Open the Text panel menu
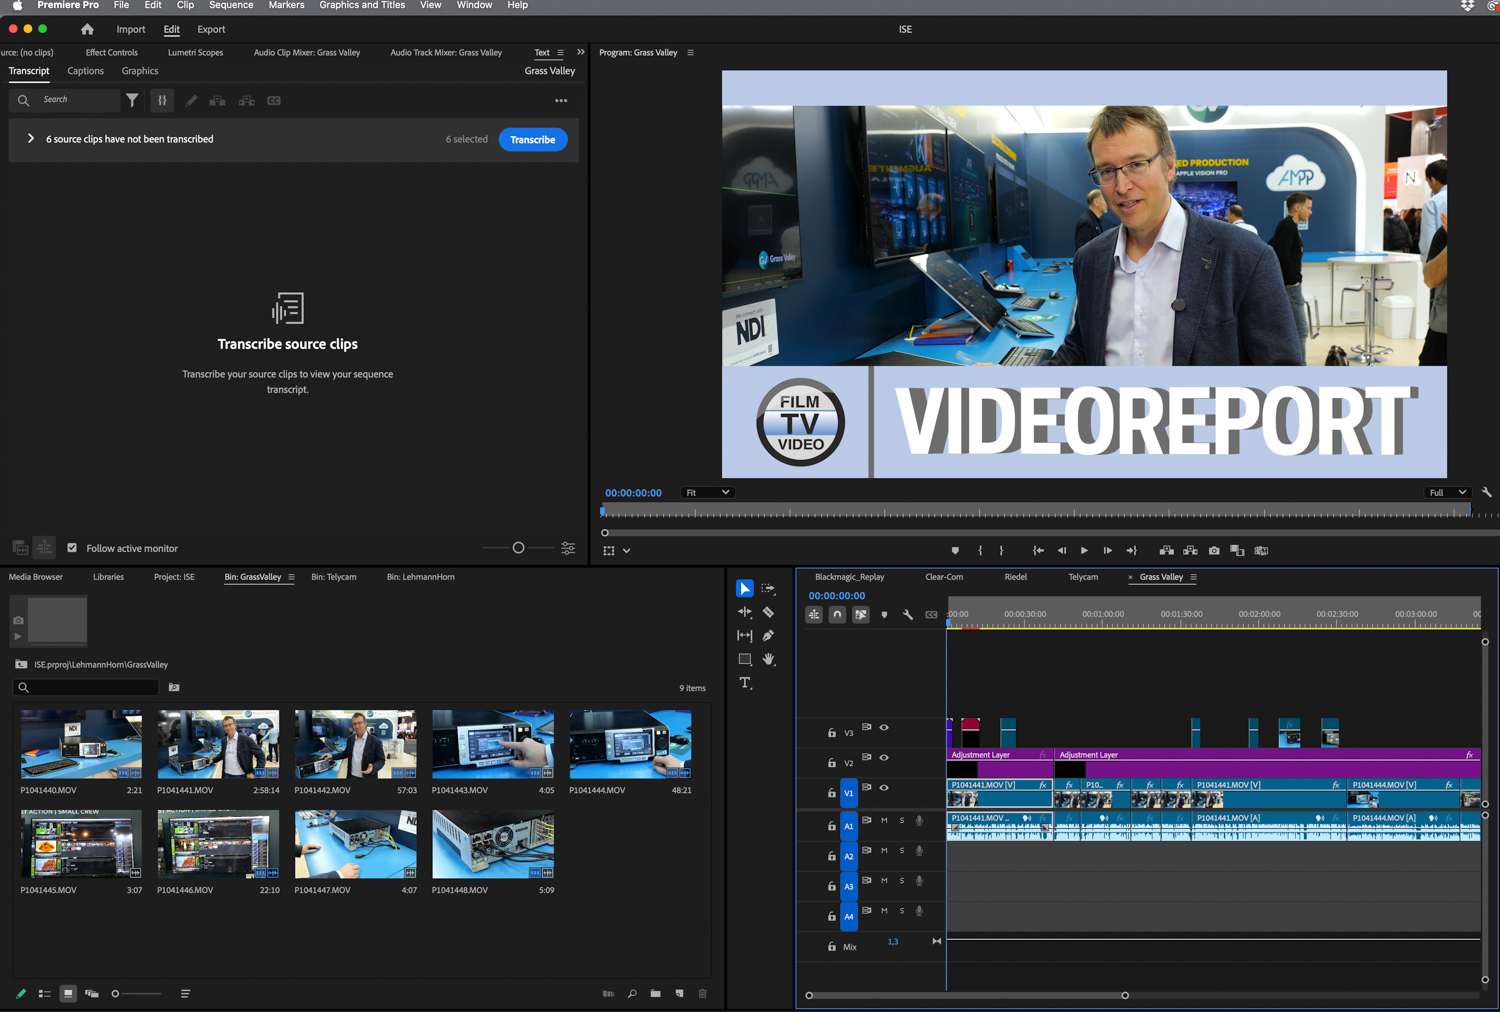The width and height of the screenshot is (1500, 1012). click(x=560, y=53)
